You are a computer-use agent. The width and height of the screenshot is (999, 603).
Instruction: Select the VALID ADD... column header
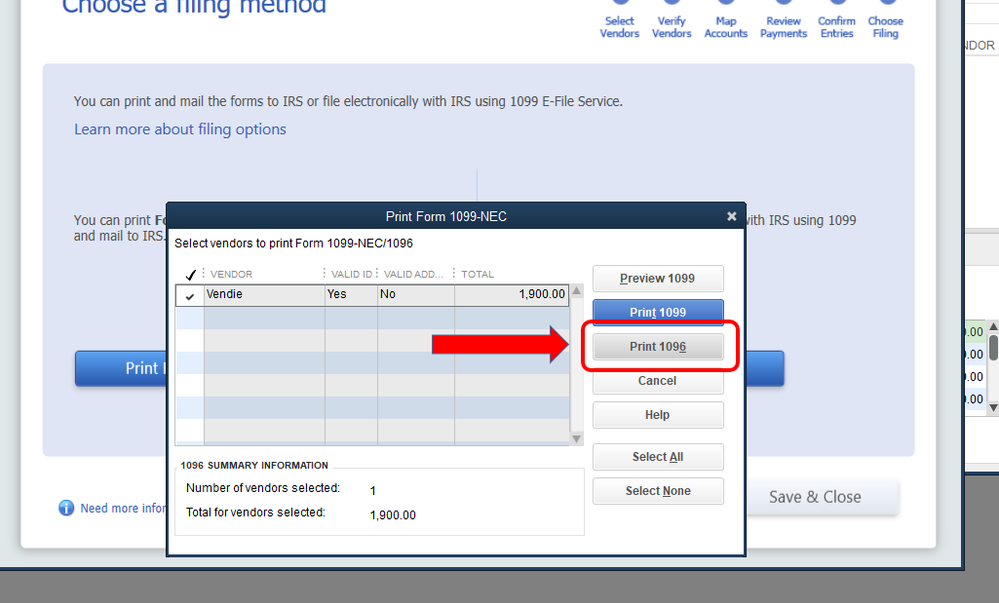click(414, 274)
